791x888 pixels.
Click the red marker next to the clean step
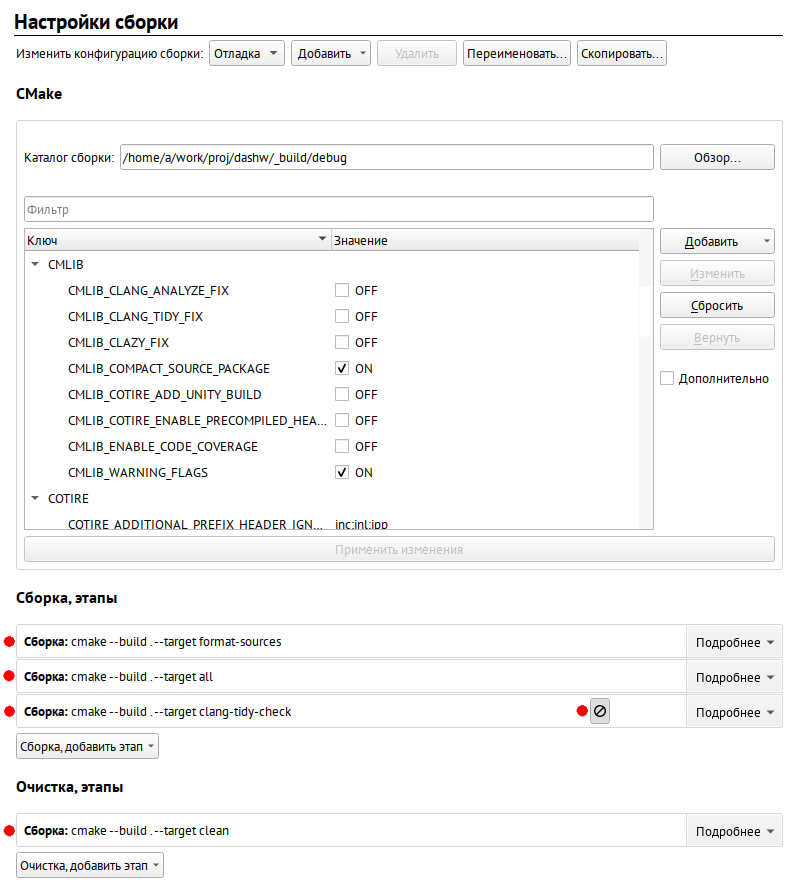click(x=9, y=831)
